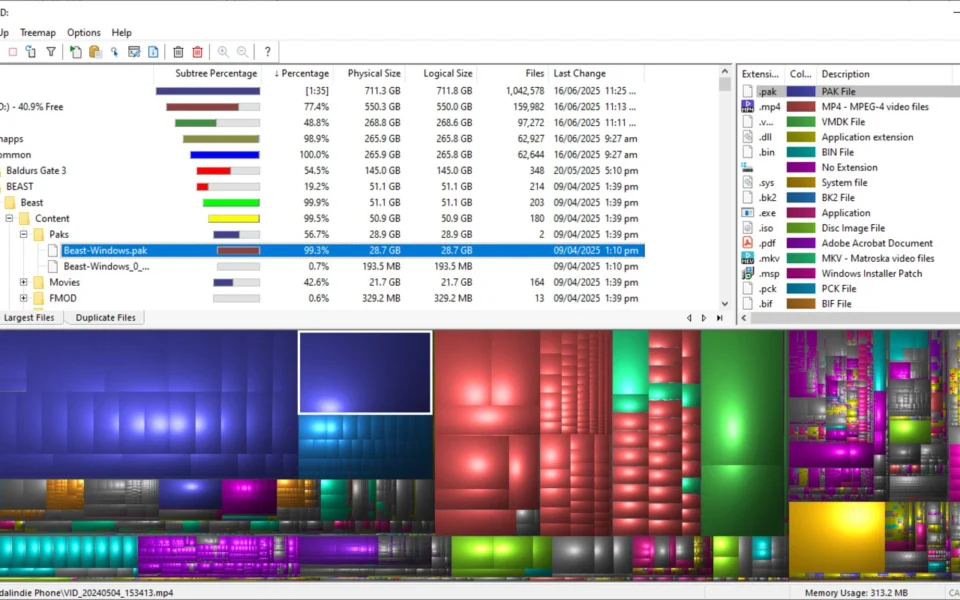Click the Beast-Windows.pak file icon
Screen dimensions: 960x600
pos(53,250)
